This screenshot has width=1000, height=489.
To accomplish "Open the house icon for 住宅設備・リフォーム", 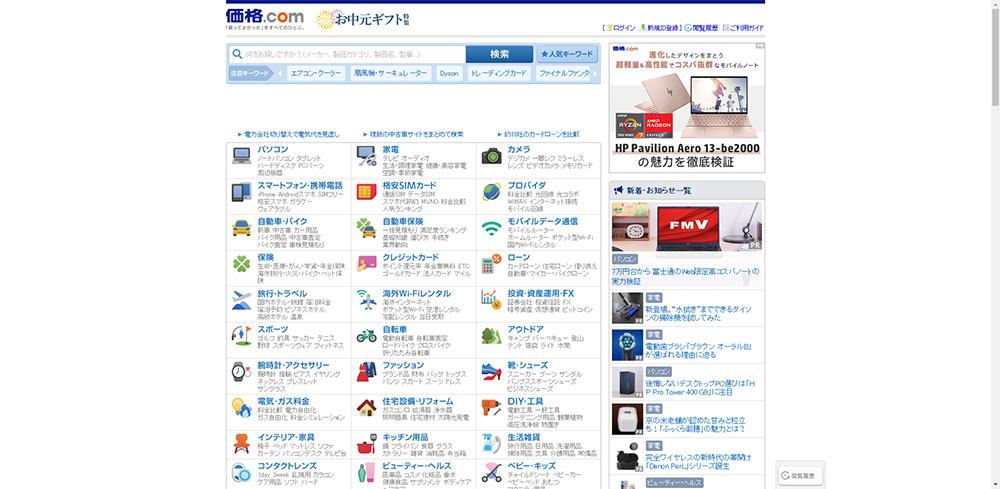I will click(366, 407).
